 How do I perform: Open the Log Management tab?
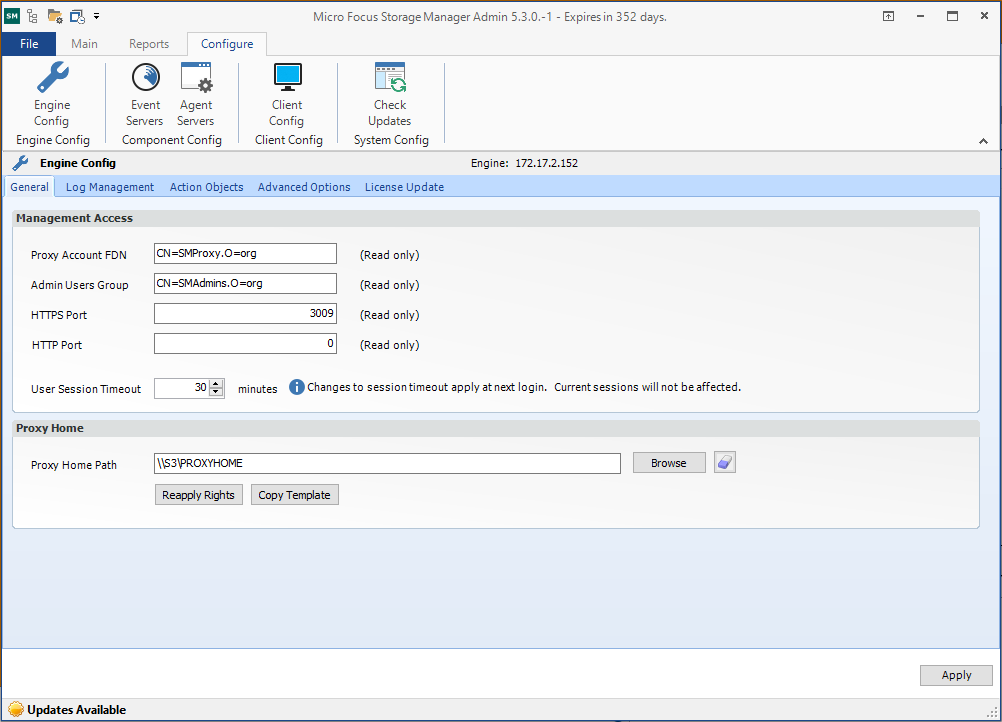(110, 187)
